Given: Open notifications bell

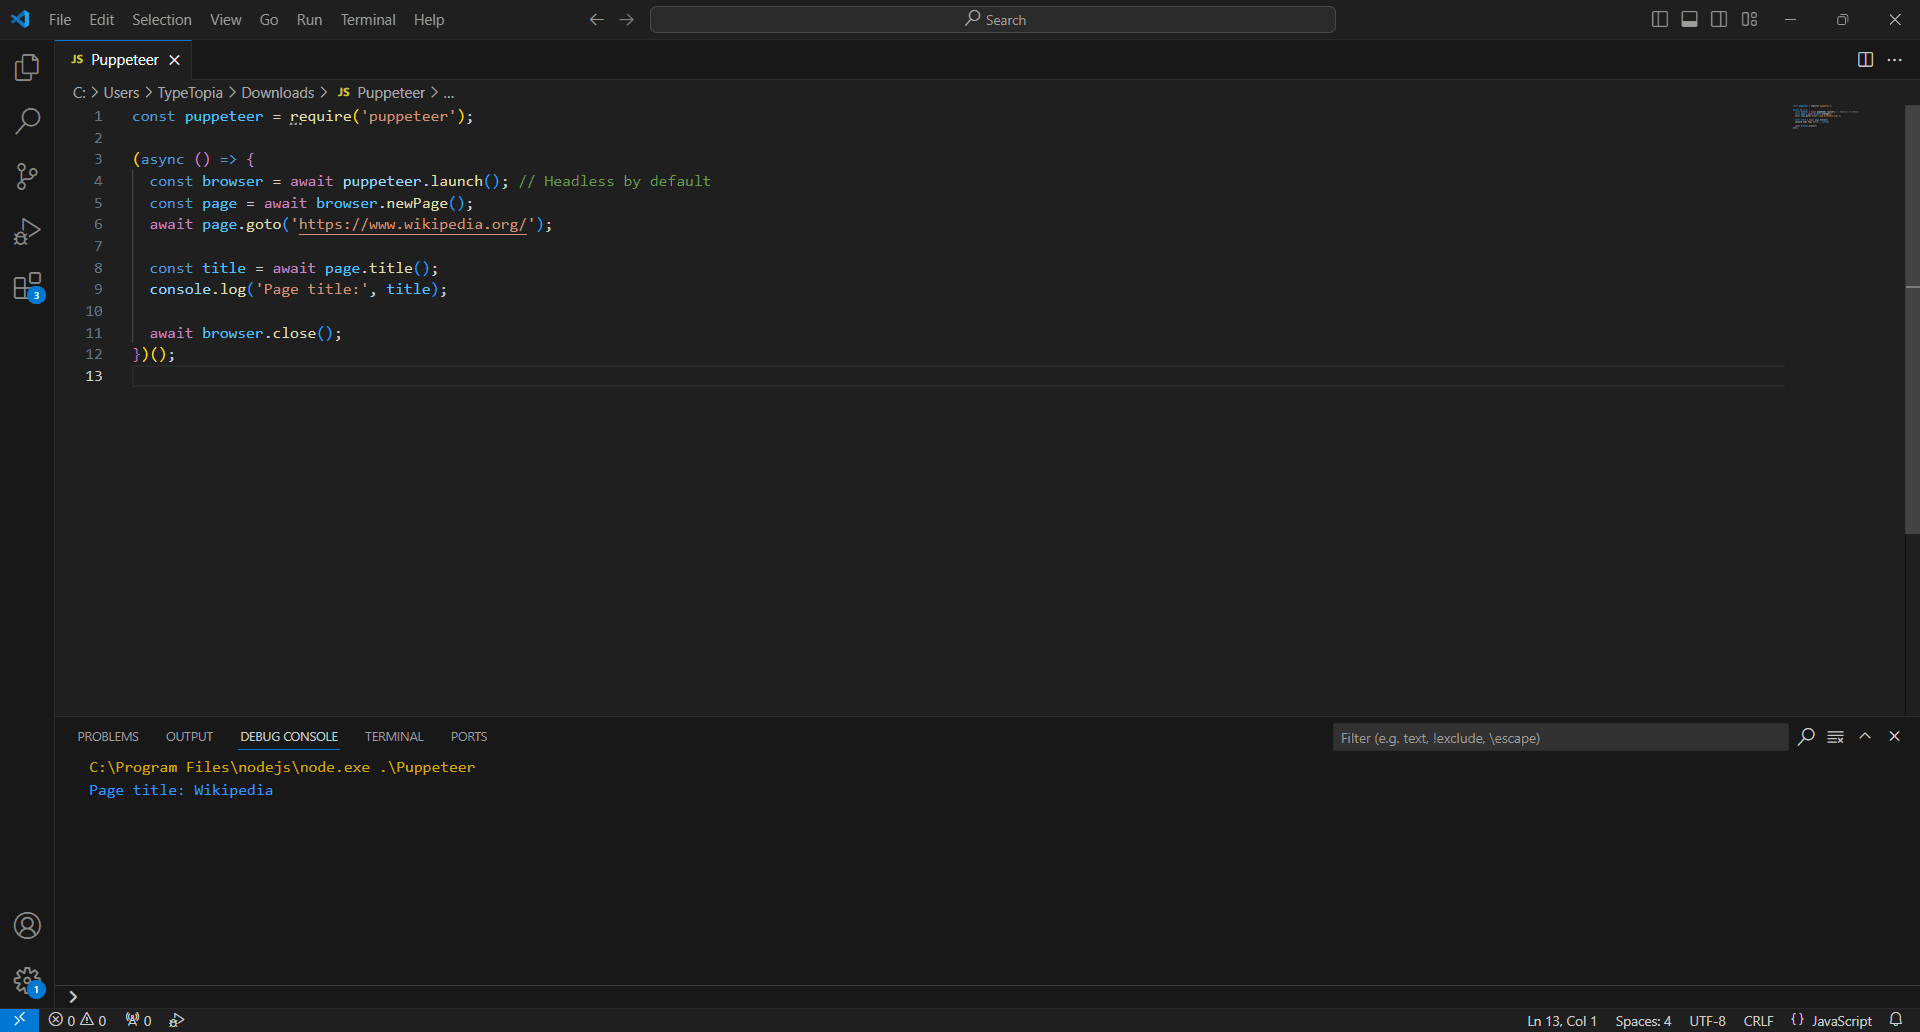Looking at the screenshot, I should pos(1896,1020).
